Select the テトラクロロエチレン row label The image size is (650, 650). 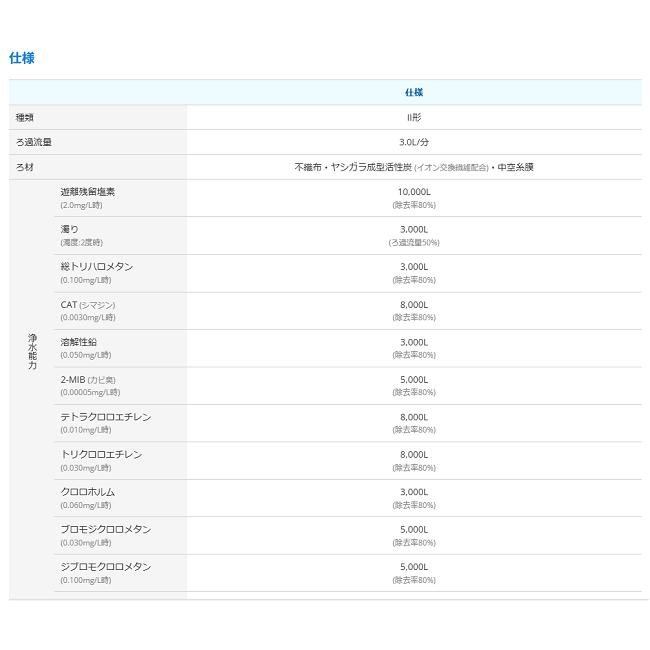pyautogui.click(x=106, y=417)
